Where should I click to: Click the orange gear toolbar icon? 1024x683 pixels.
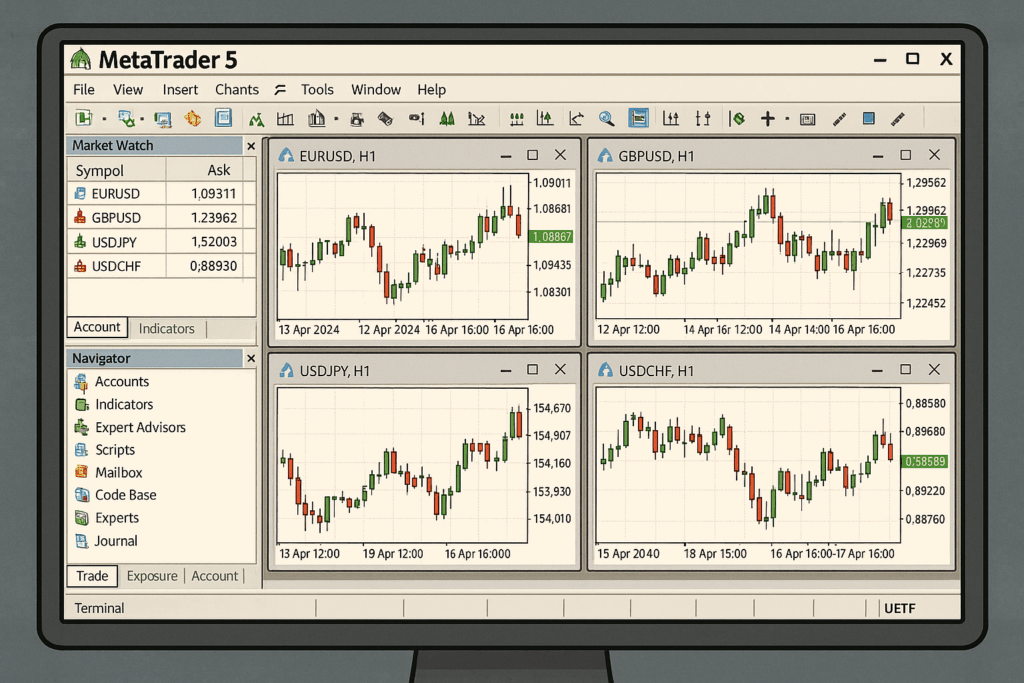point(192,118)
